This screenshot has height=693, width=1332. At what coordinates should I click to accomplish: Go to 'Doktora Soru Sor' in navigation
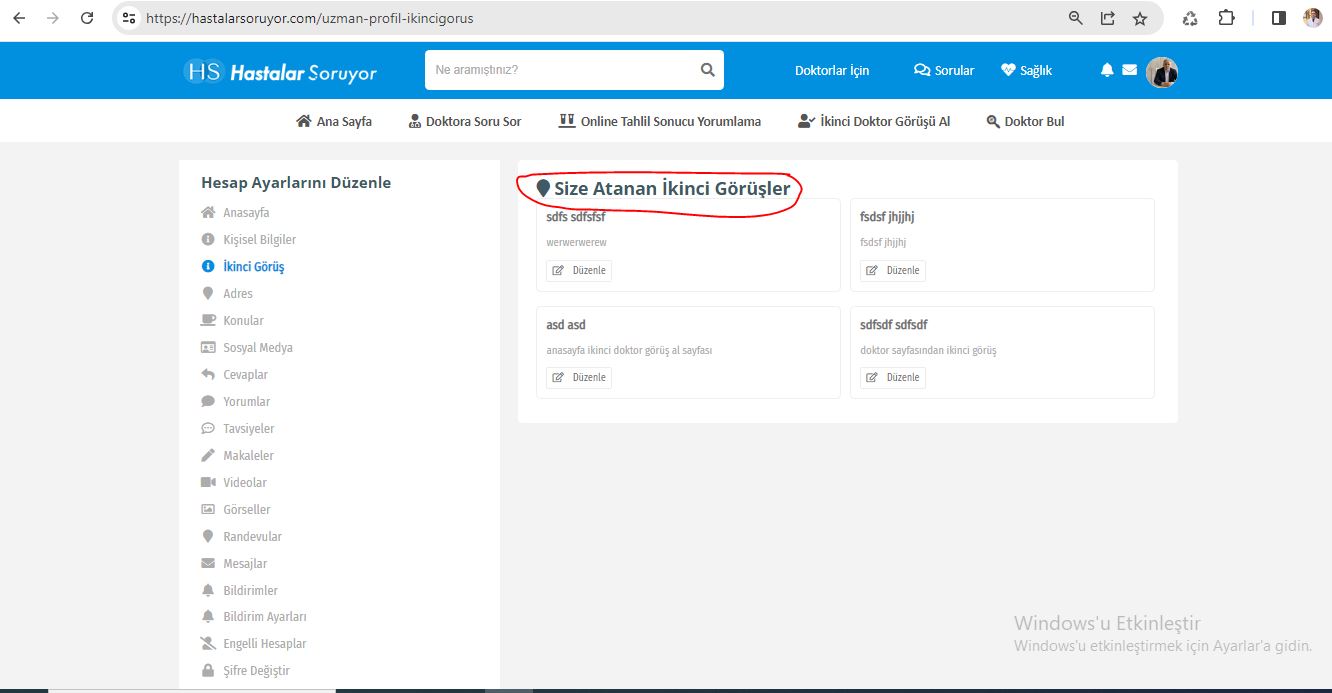click(x=465, y=121)
